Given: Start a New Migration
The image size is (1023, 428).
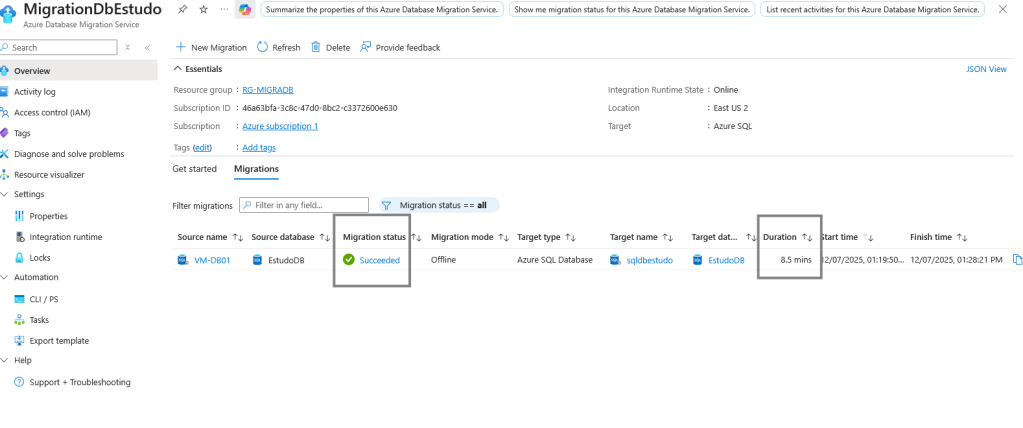Looking at the screenshot, I should [x=211, y=47].
